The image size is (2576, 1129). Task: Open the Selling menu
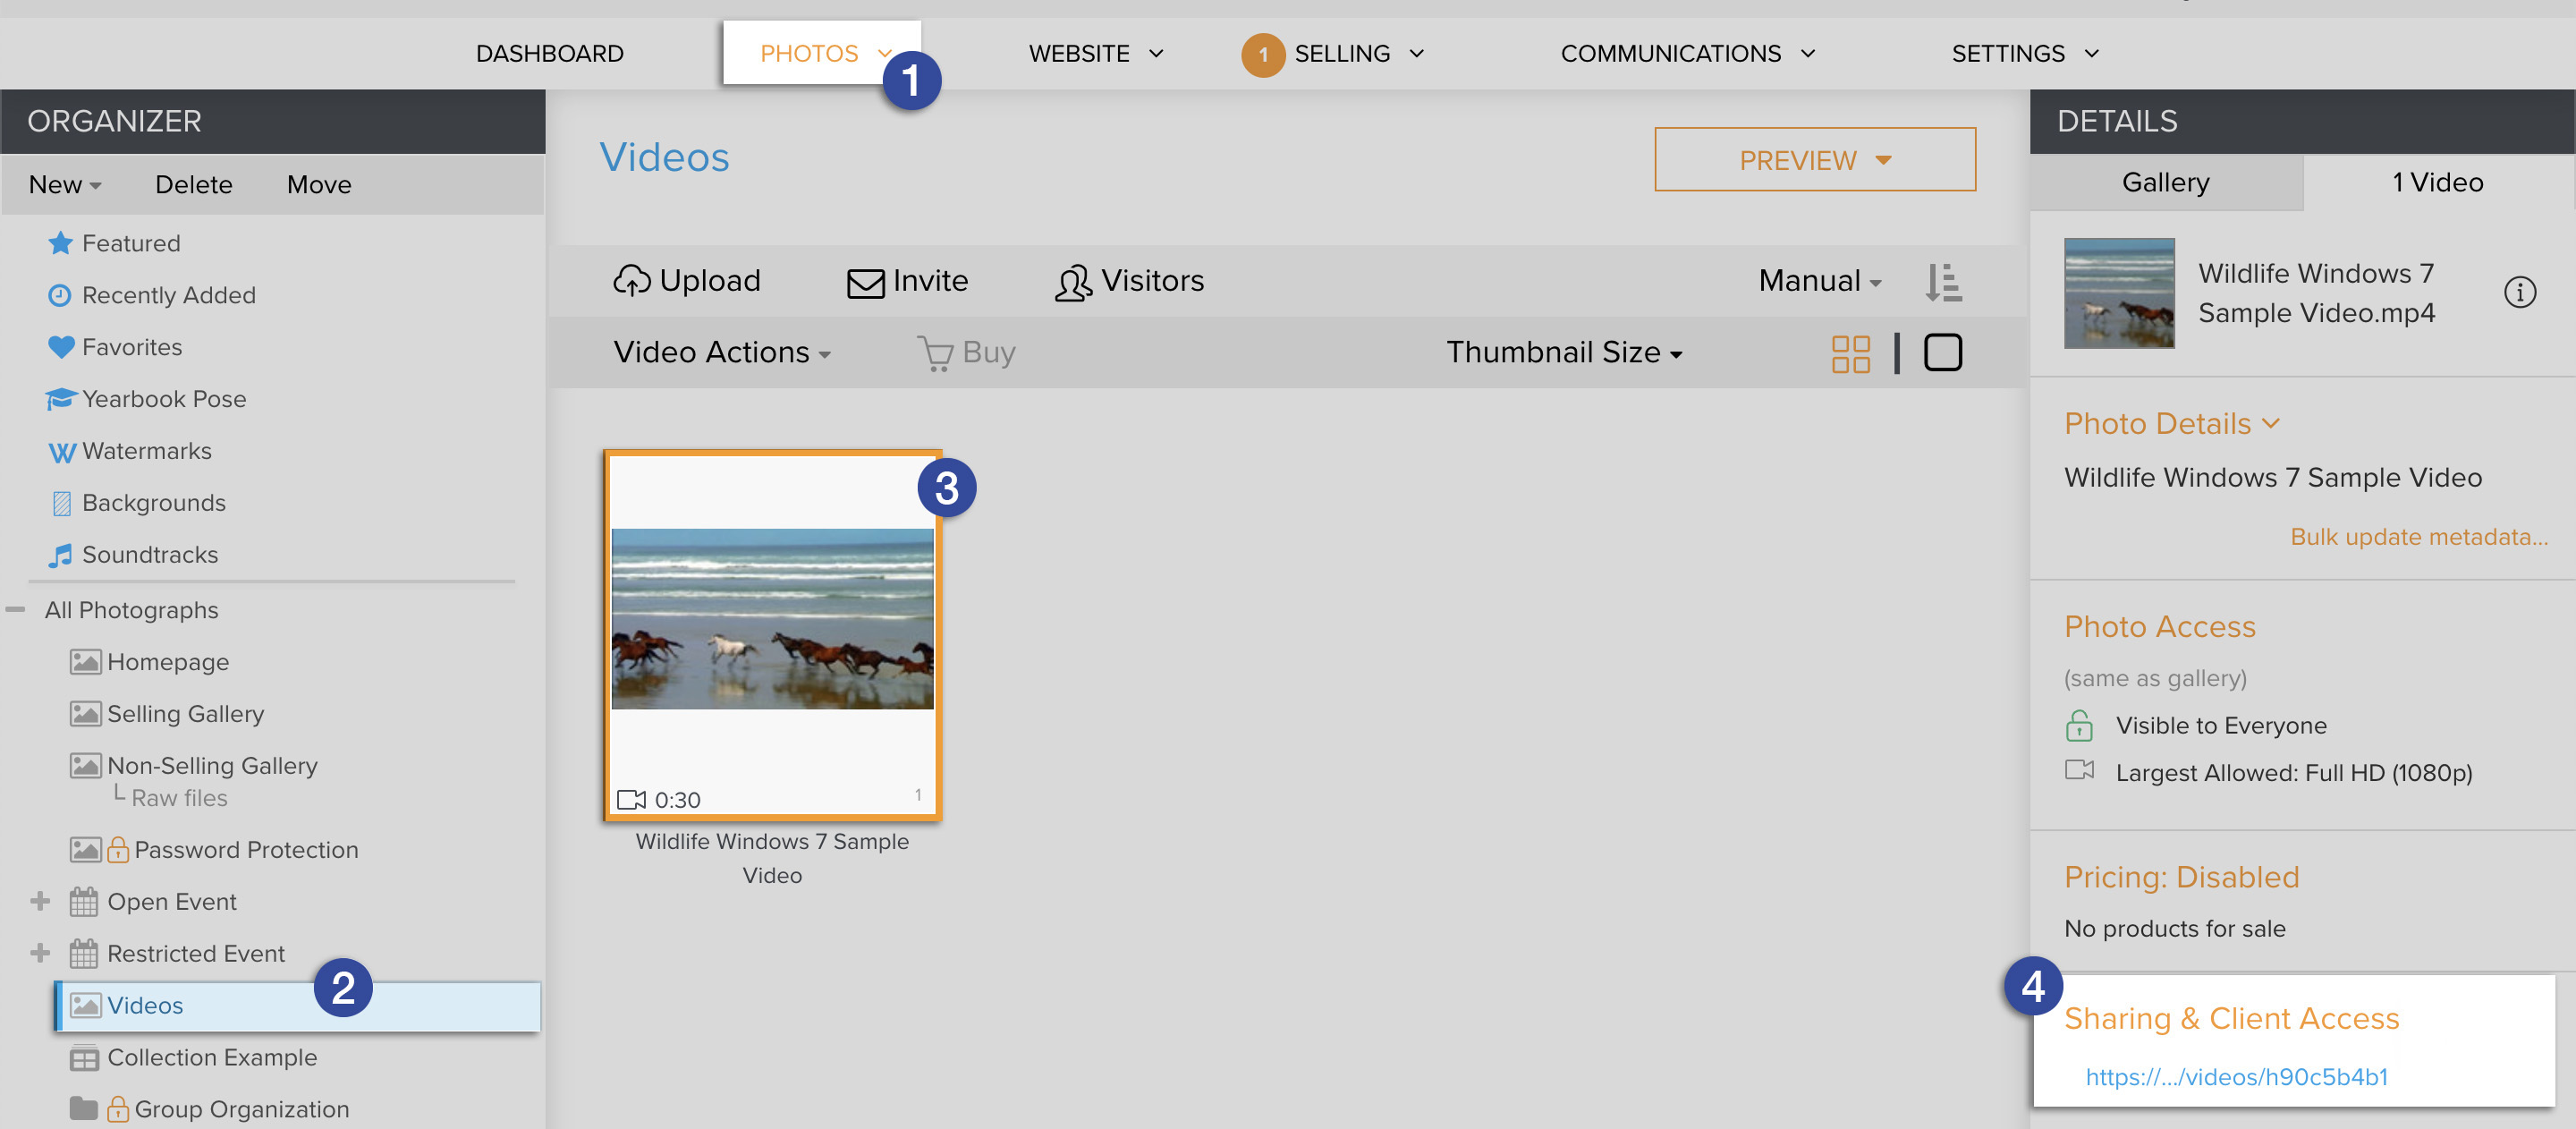(x=1358, y=54)
